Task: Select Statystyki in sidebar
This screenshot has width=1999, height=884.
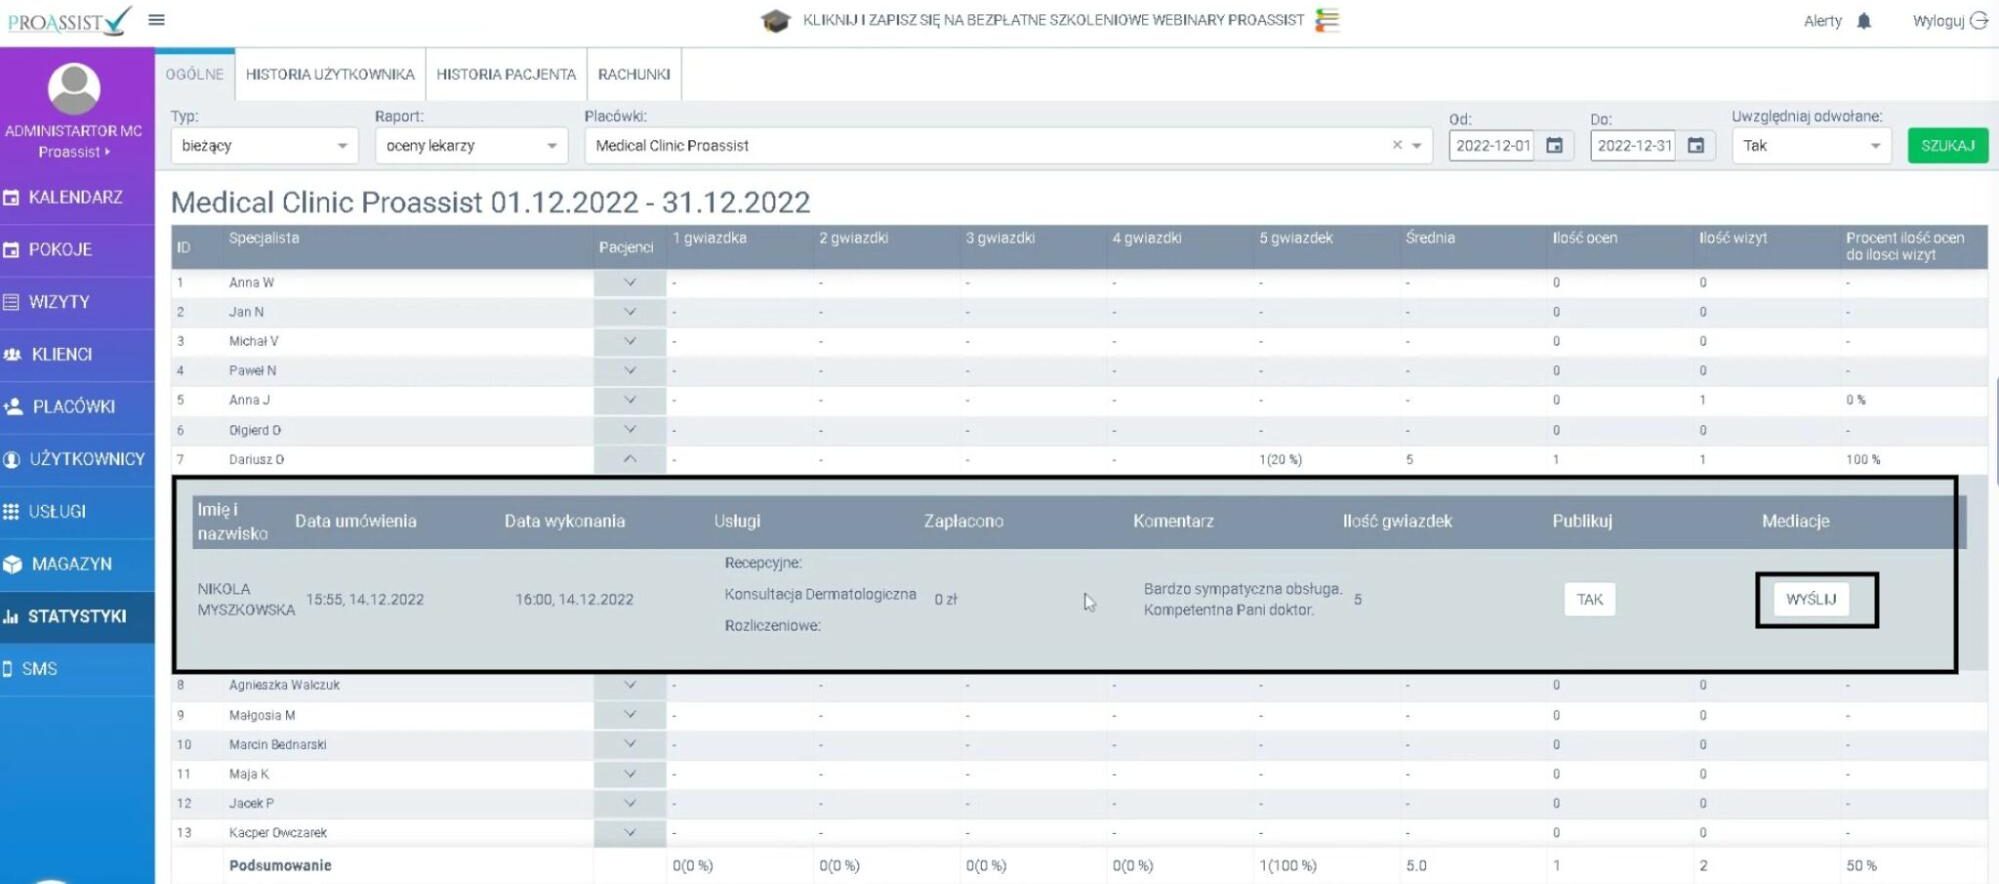Action: tap(77, 616)
